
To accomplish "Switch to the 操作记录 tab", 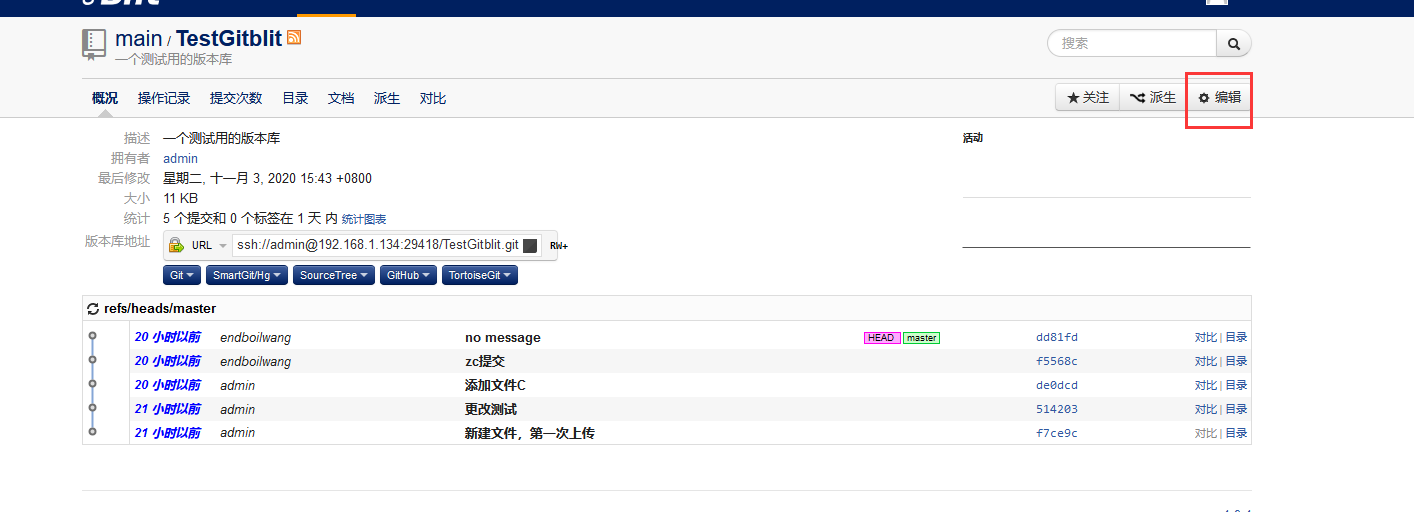I will [164, 98].
